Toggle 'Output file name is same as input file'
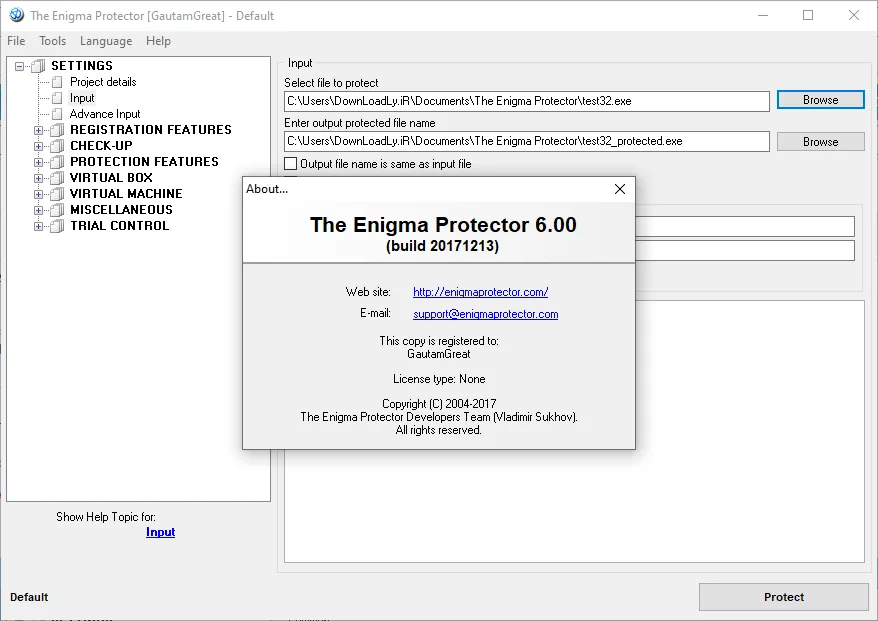Viewport: 878px width, 621px height. [x=291, y=164]
